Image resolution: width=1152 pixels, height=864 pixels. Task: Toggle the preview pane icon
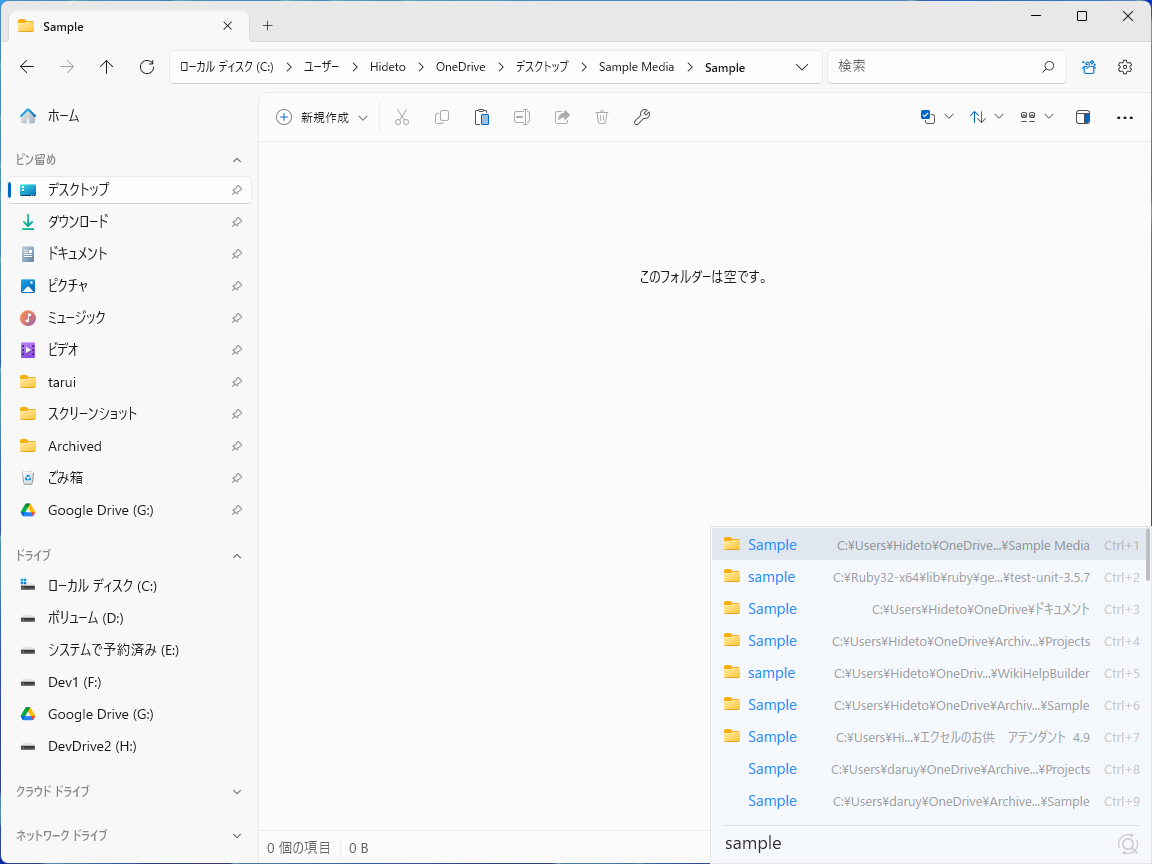1083,117
